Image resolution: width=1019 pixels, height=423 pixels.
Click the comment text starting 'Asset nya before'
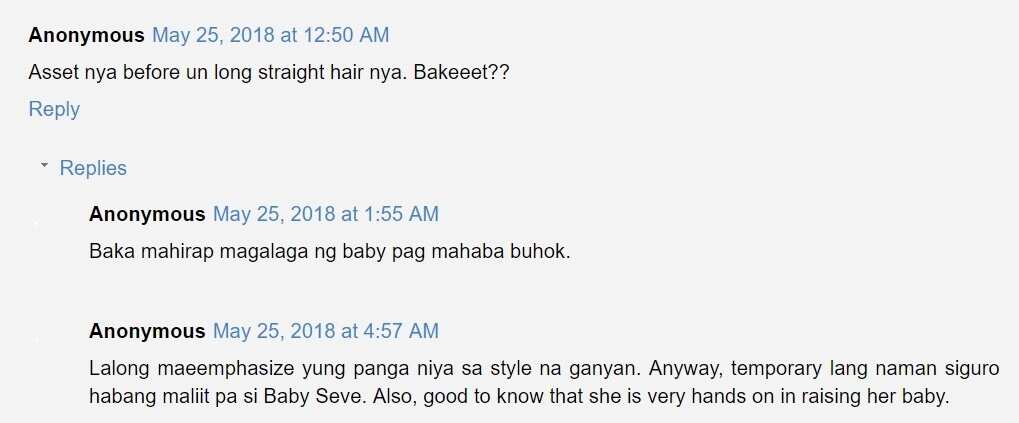click(269, 72)
